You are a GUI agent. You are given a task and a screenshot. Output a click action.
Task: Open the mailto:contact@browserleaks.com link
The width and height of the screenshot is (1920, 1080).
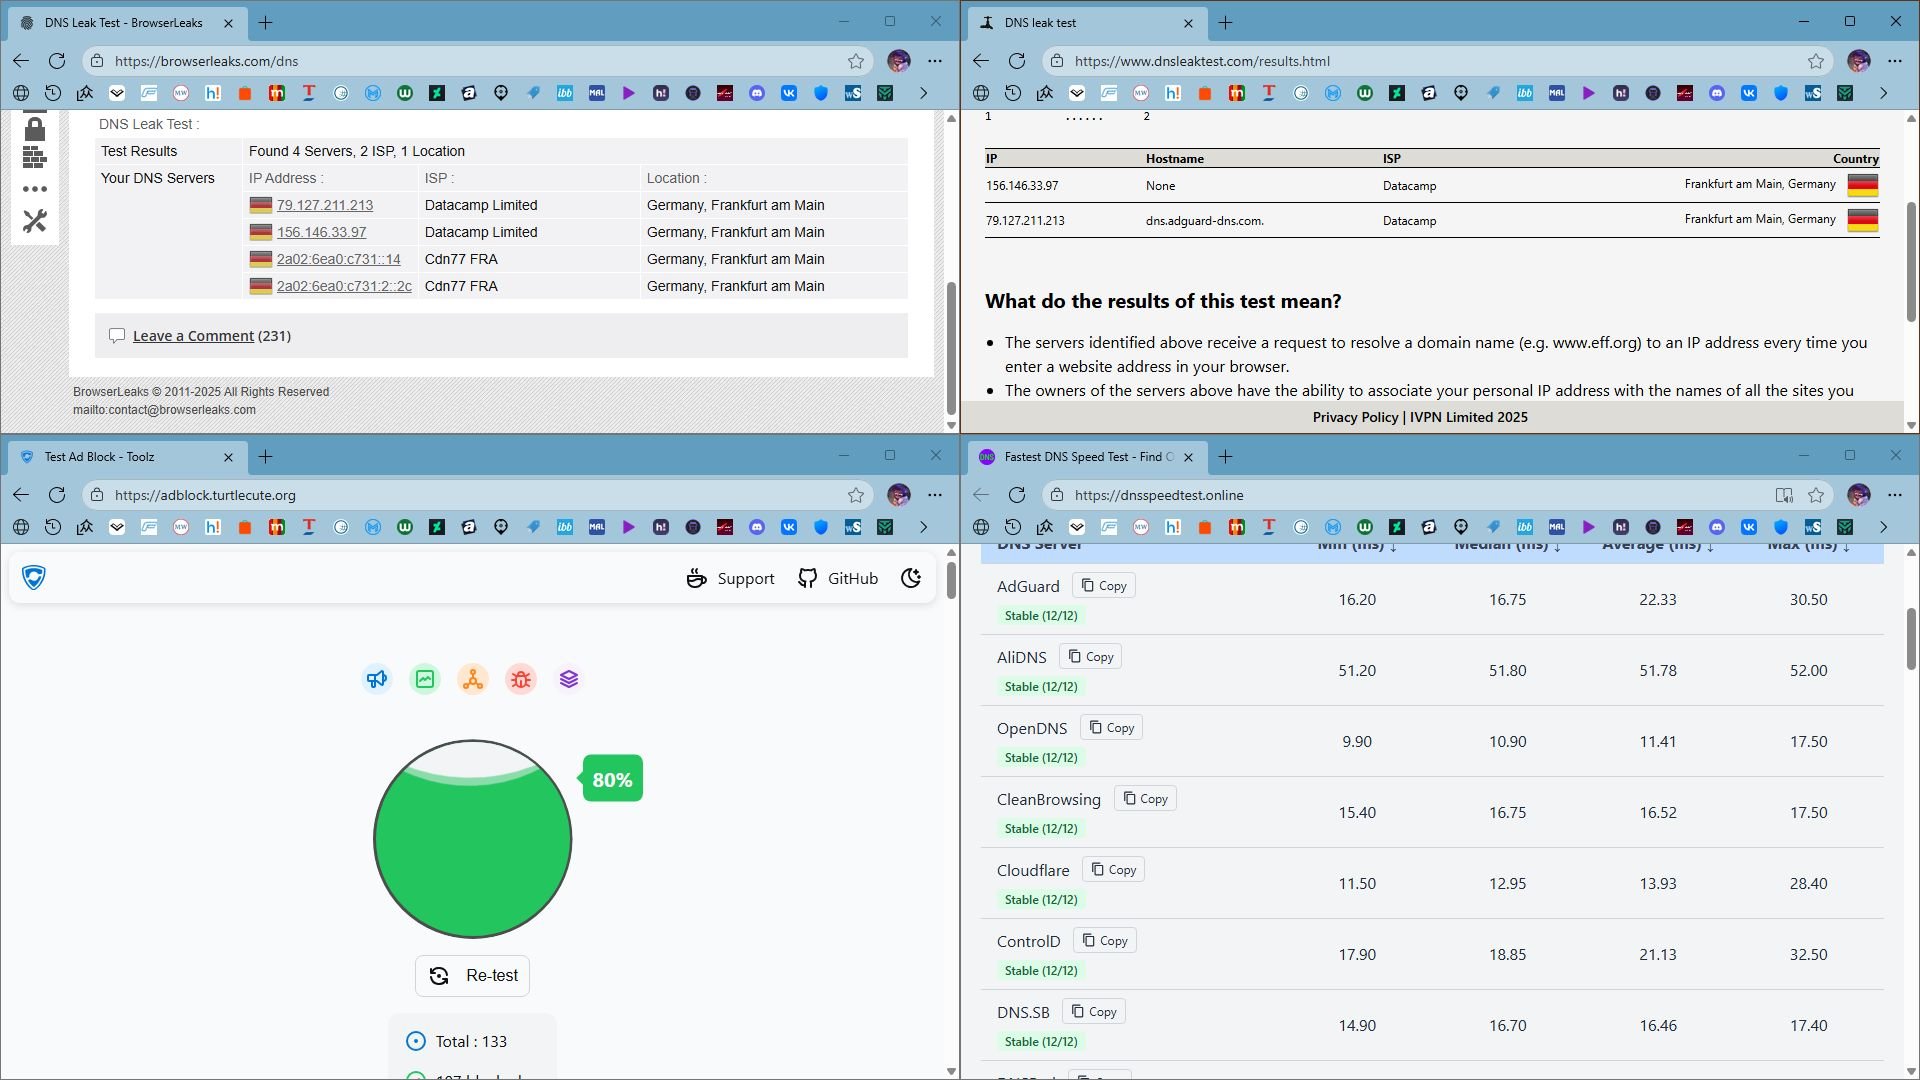[164, 410]
